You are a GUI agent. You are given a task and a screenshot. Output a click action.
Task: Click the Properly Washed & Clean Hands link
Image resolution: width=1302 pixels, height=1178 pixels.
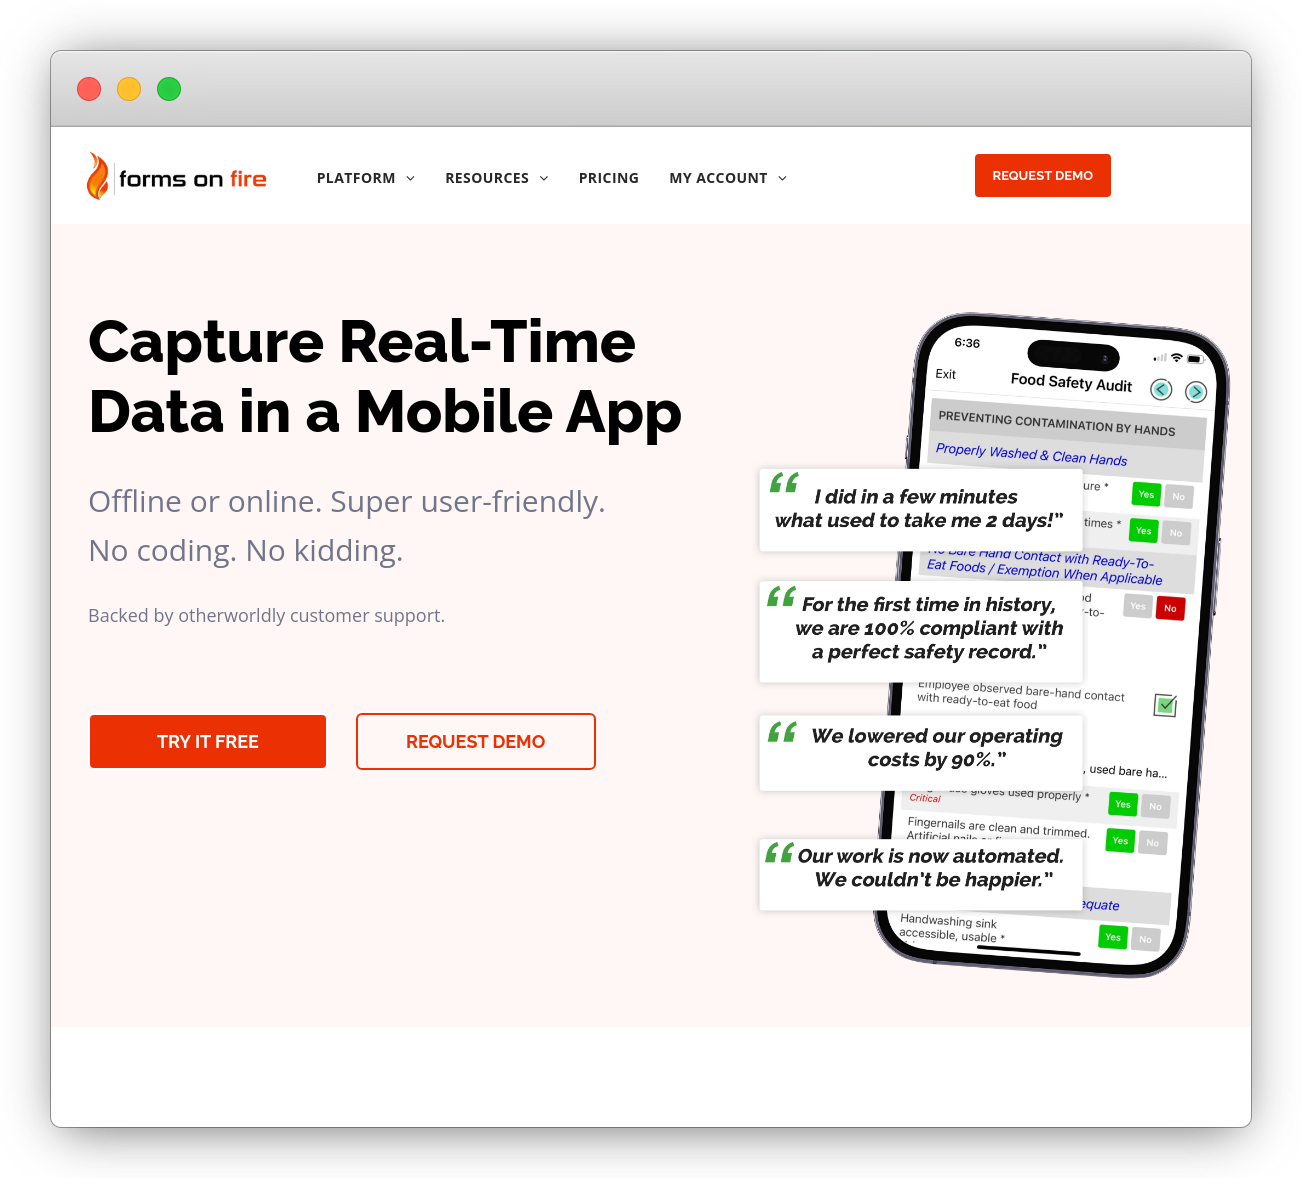[1029, 454]
